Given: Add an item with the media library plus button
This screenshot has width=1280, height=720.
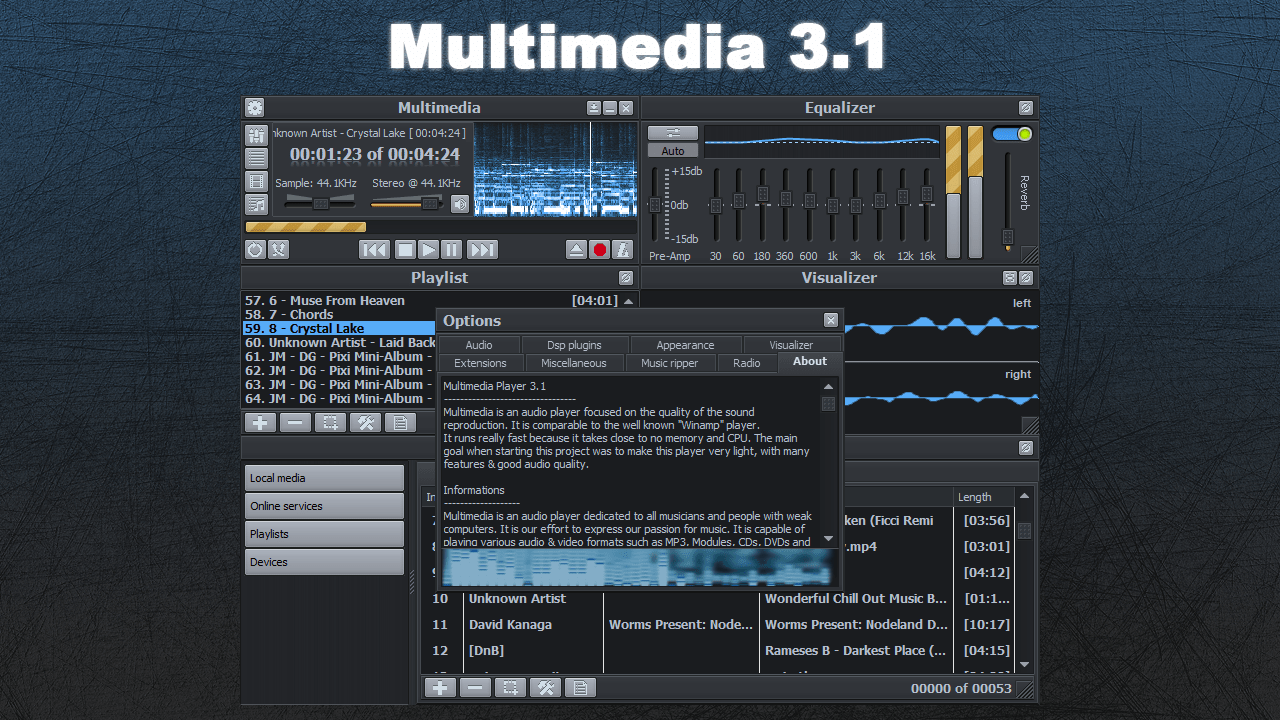Looking at the screenshot, I should pyautogui.click(x=440, y=688).
